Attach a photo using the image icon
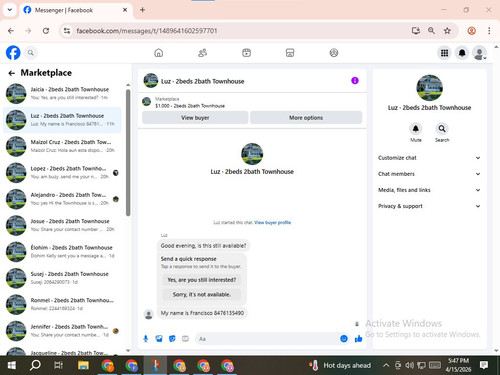Viewport: 500px width, 375px height. (159, 339)
